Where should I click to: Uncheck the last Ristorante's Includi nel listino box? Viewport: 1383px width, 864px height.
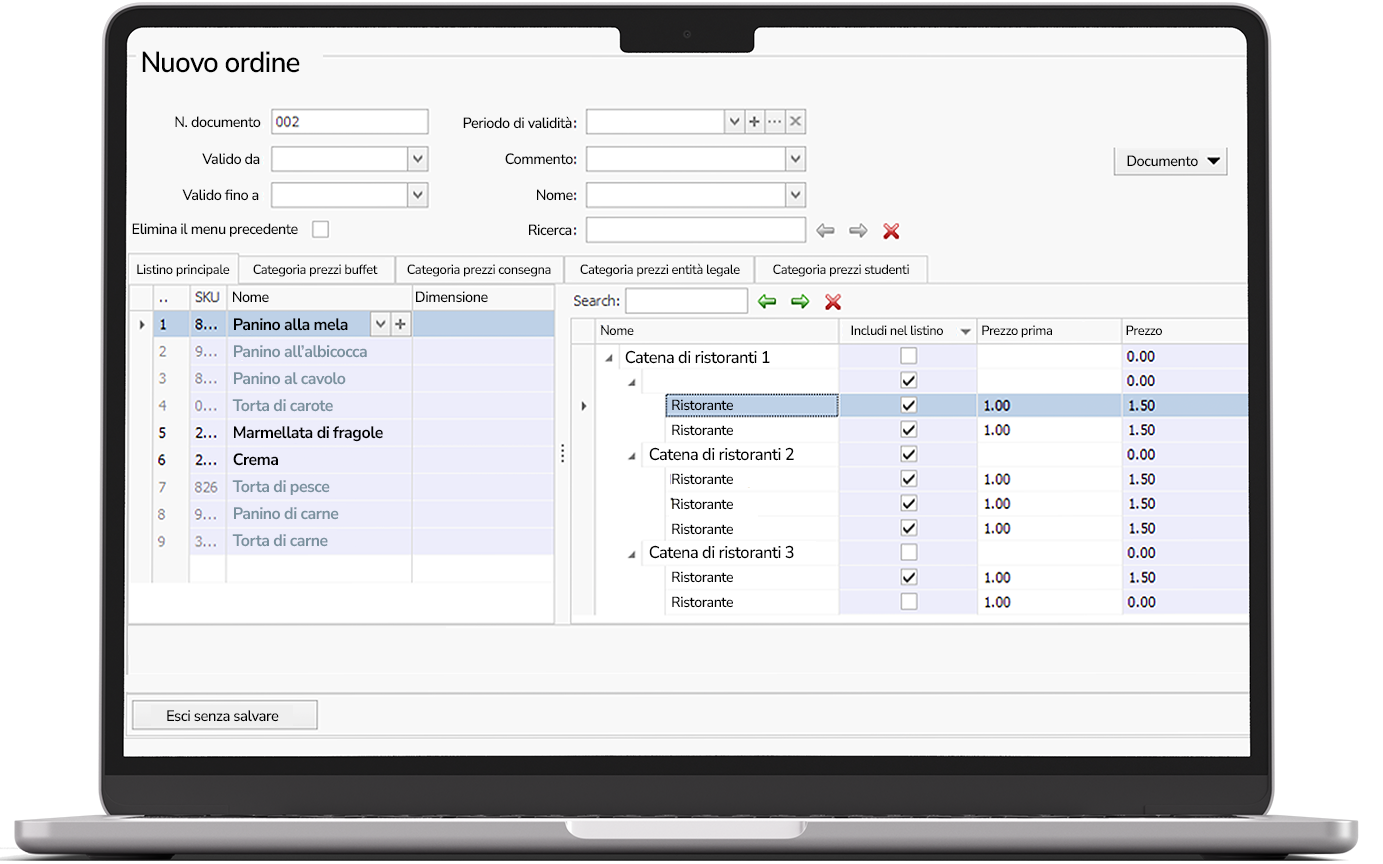[x=908, y=601]
